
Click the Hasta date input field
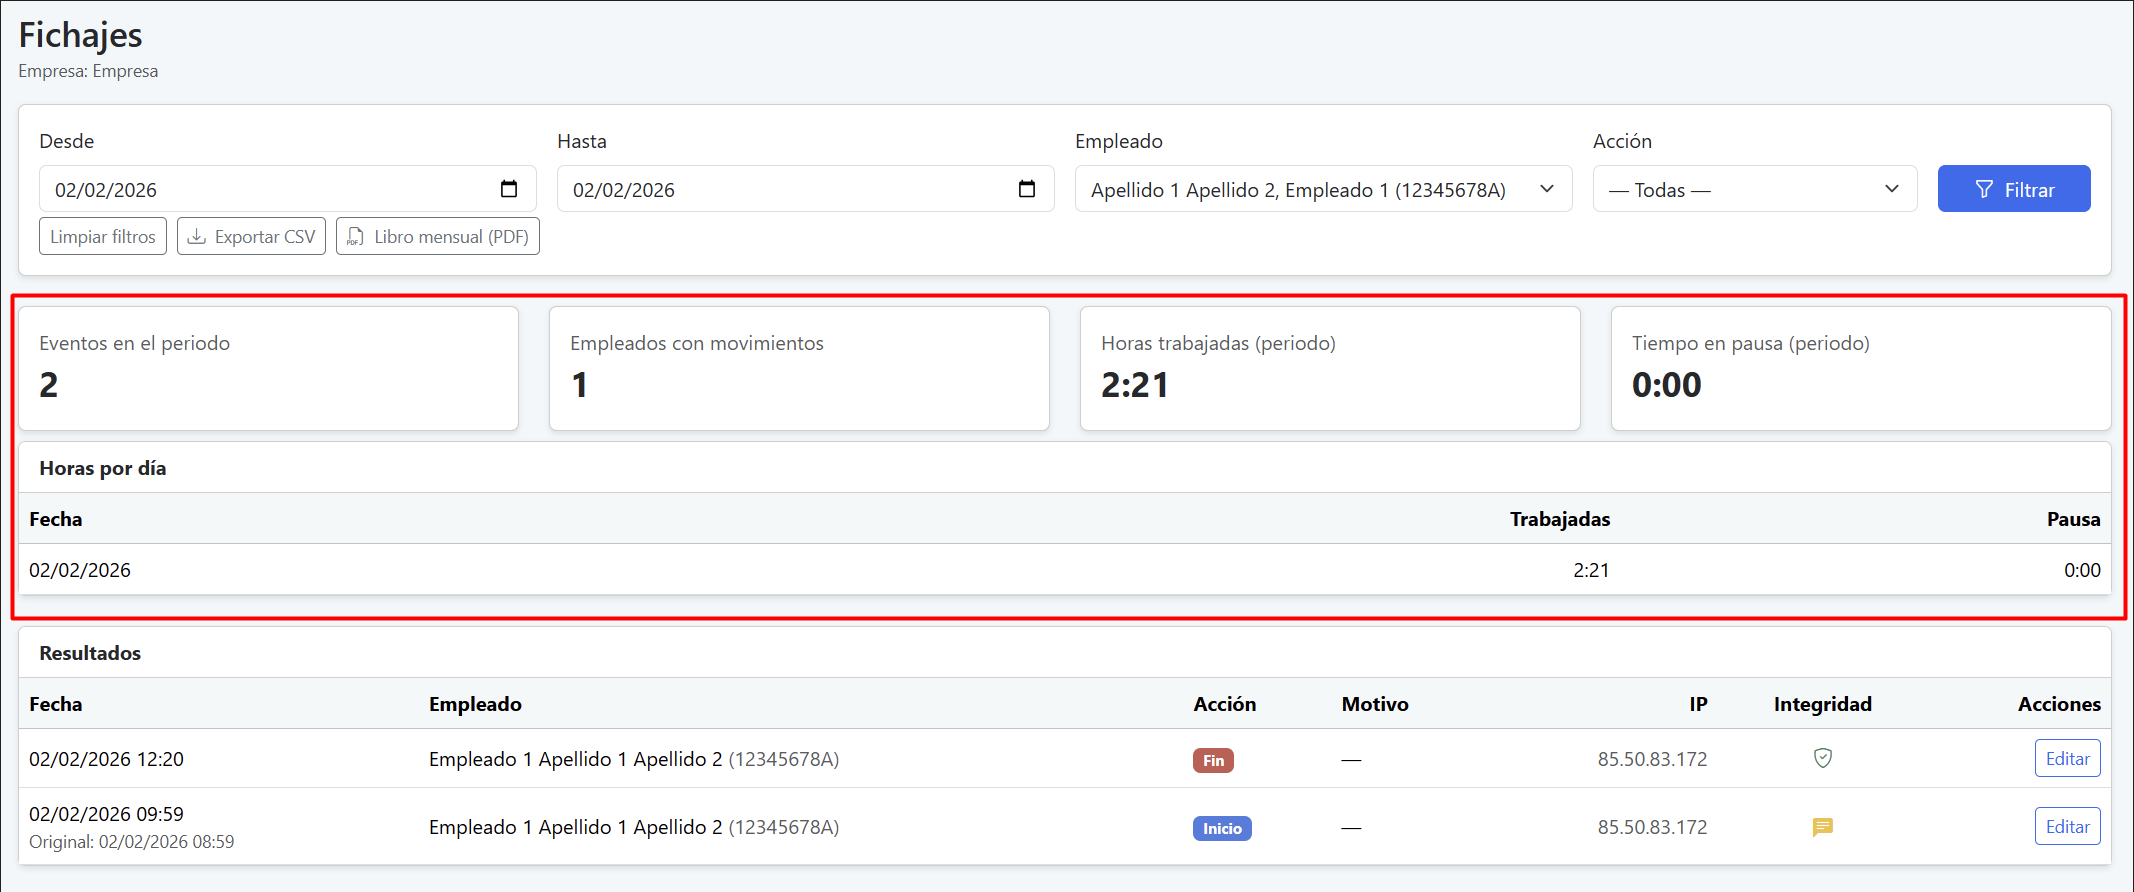(x=780, y=189)
